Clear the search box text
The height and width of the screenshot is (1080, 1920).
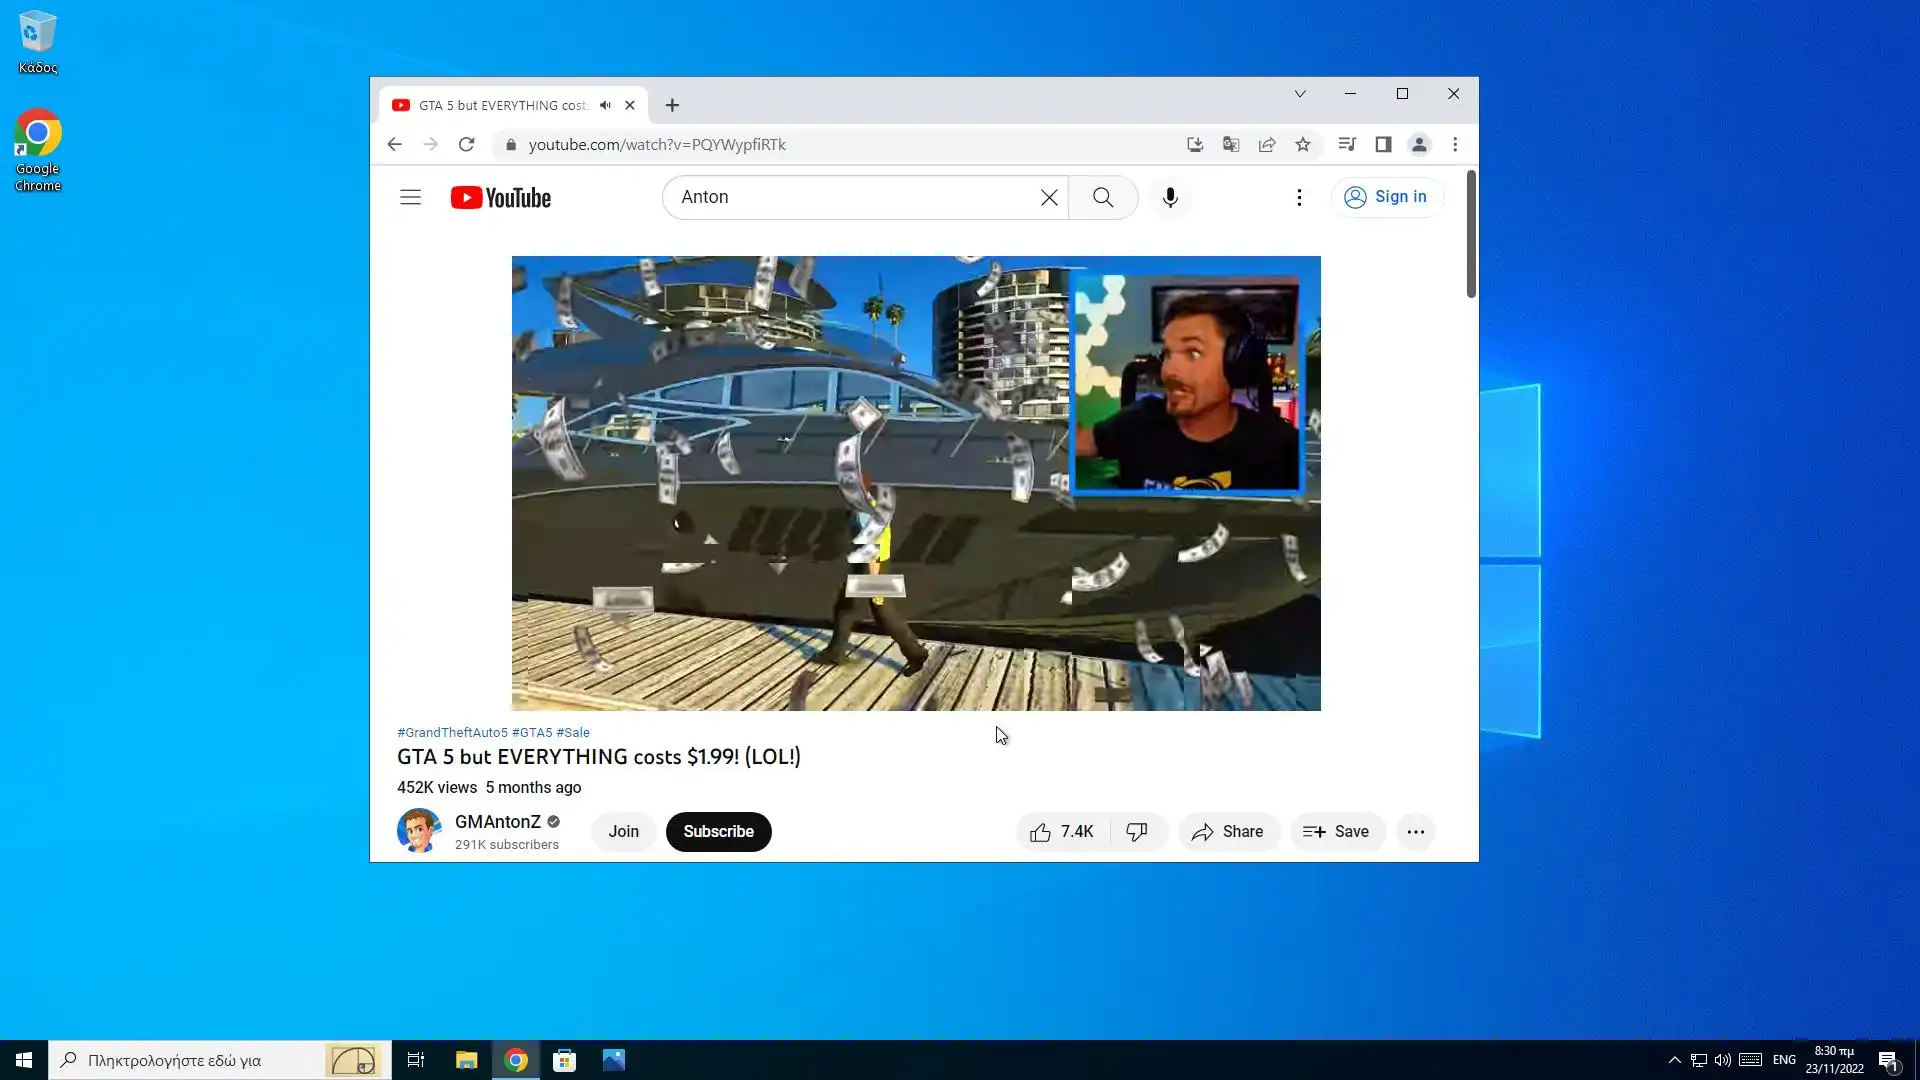pyautogui.click(x=1048, y=197)
